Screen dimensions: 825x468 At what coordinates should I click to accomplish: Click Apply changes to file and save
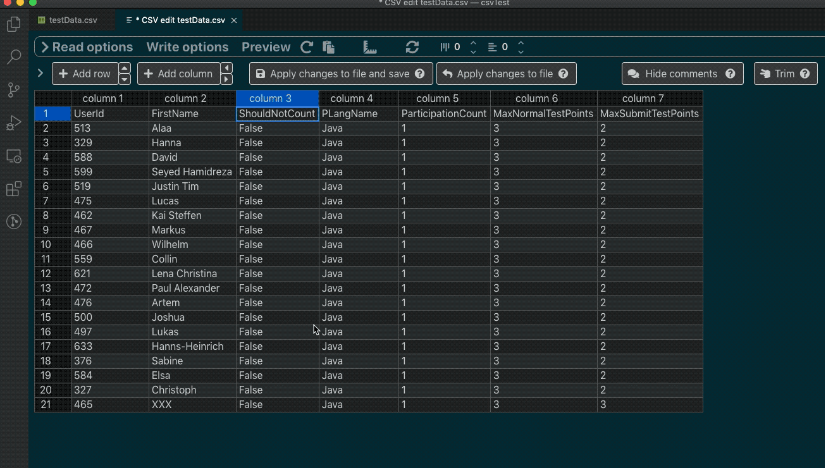coord(339,74)
